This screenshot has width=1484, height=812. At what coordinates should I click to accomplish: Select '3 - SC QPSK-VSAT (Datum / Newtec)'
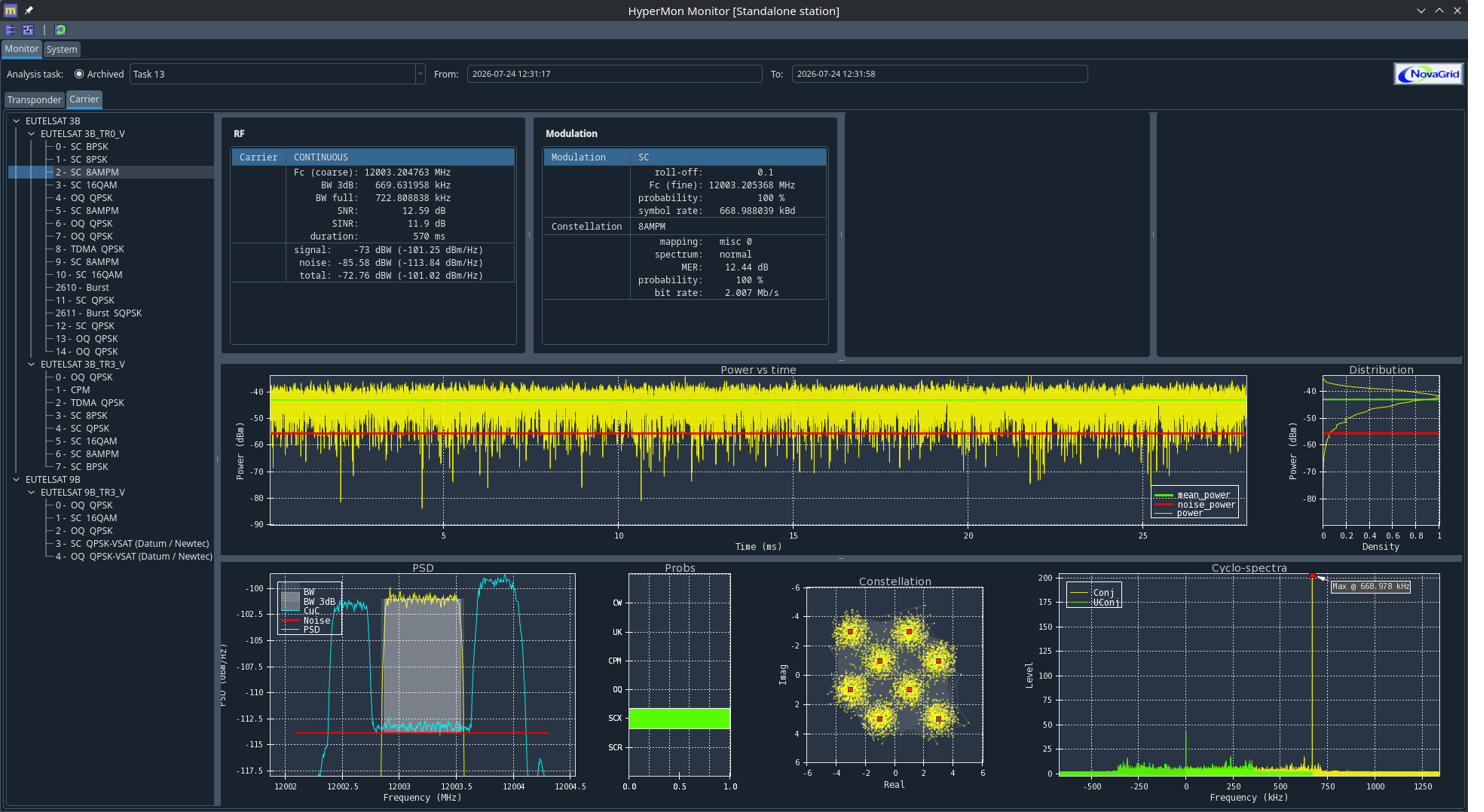coord(134,544)
